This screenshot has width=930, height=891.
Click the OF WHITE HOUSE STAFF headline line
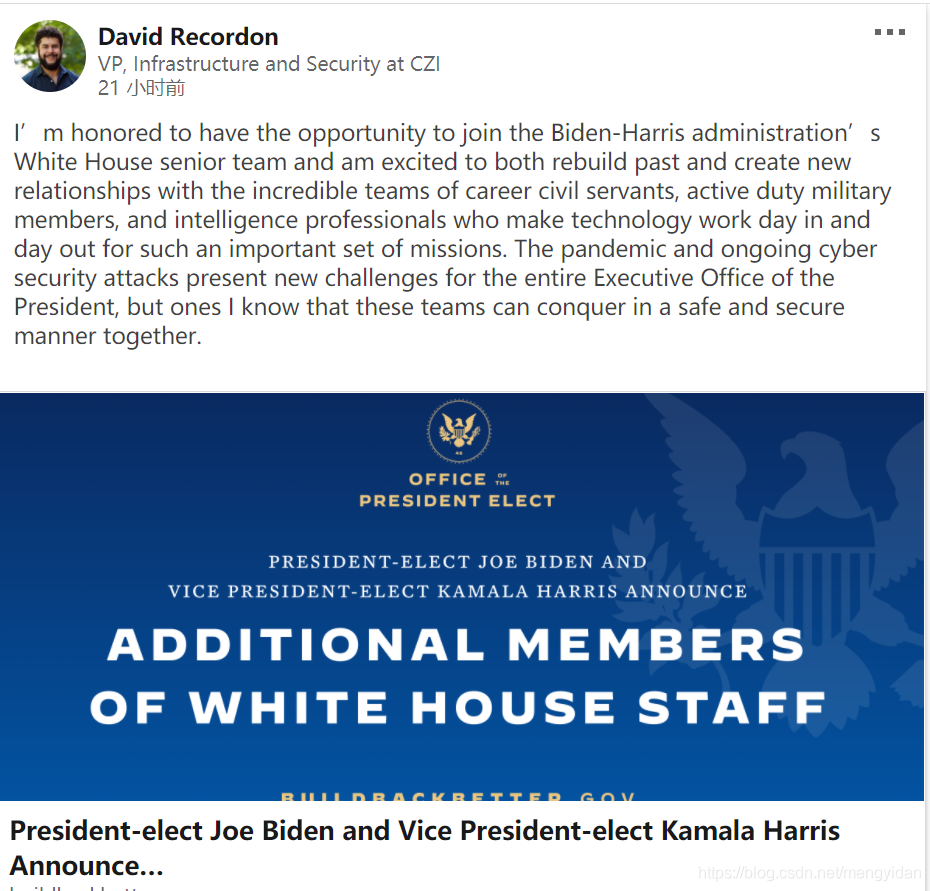(x=458, y=707)
